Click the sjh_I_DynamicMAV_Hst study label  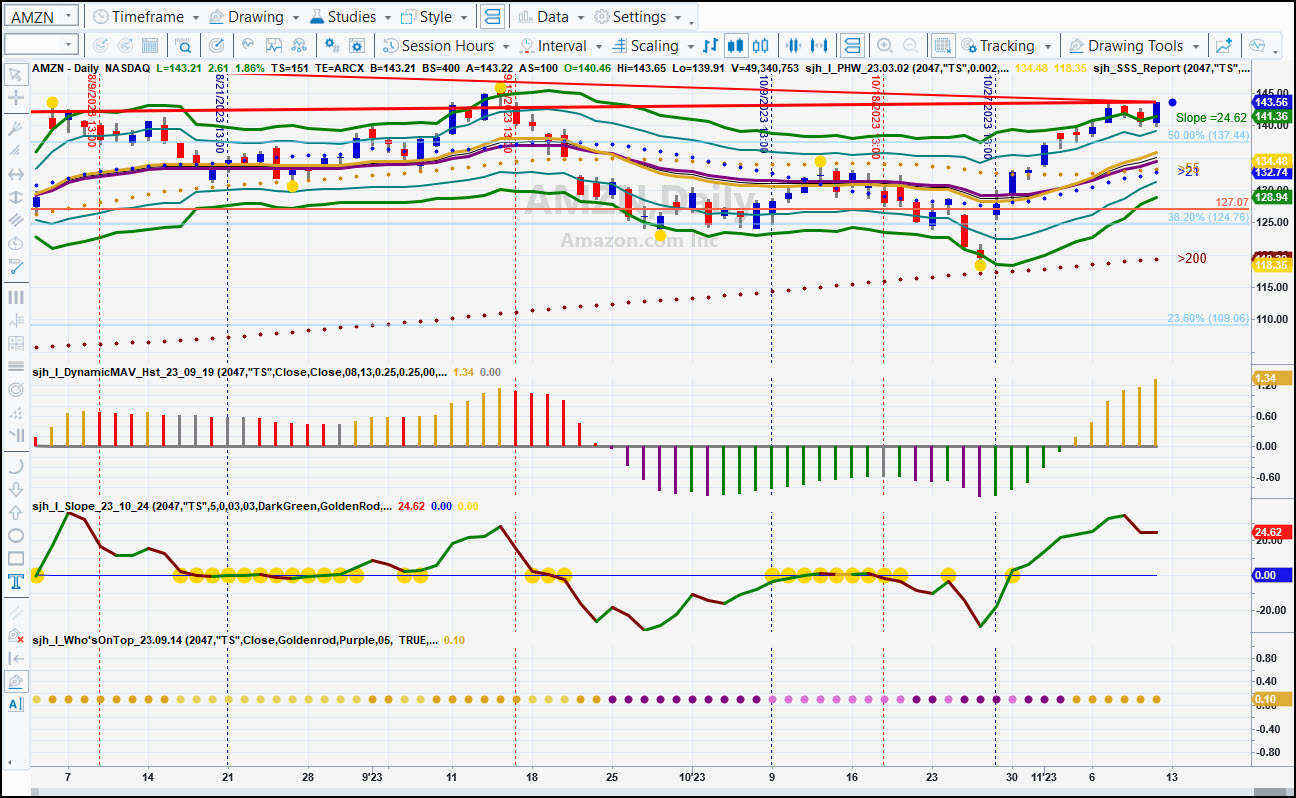point(240,372)
